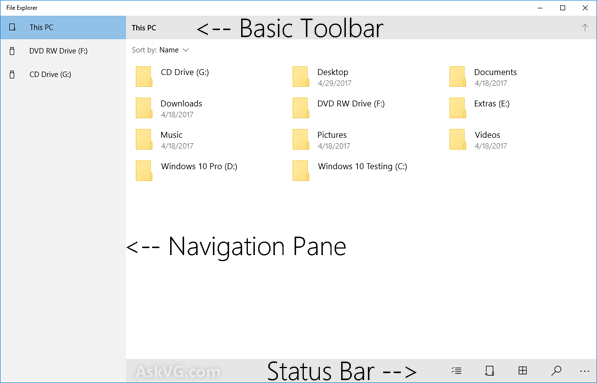The width and height of the screenshot is (597, 383).
Task: Click the up-arrow navigation icon in toolbar
Action: coord(584,27)
